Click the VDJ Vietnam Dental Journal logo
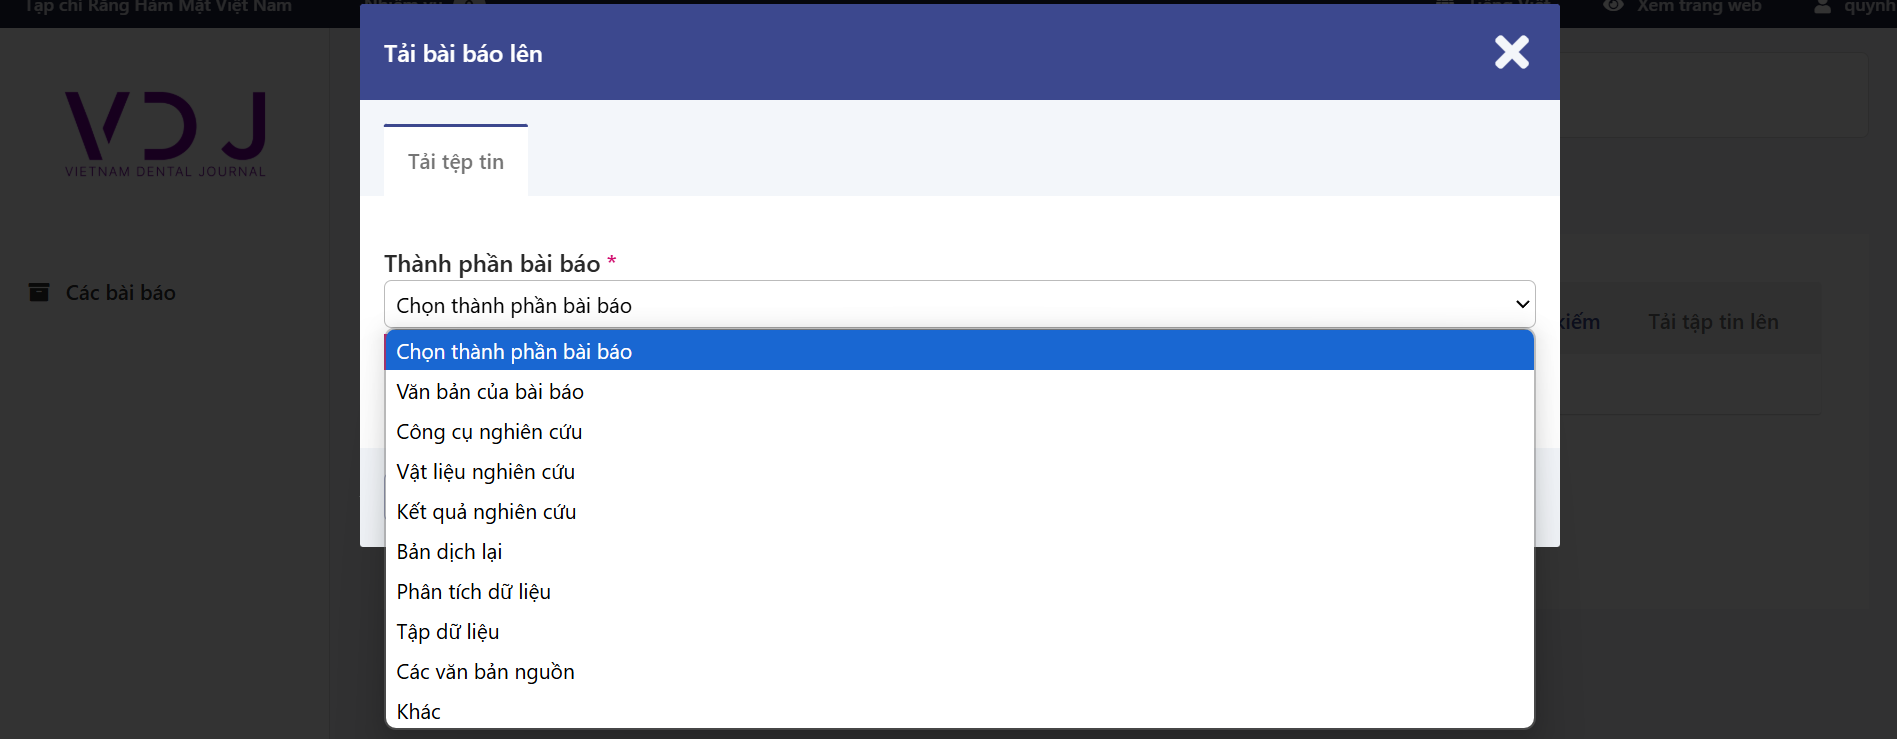Image resolution: width=1897 pixels, height=739 pixels. 166,134
